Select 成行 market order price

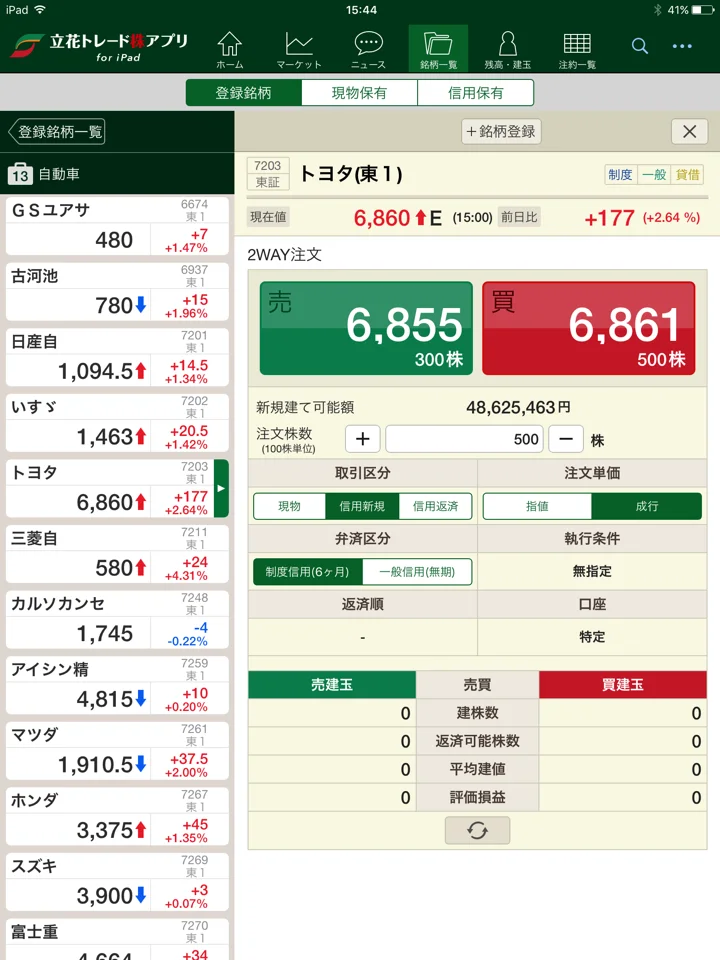tap(647, 506)
